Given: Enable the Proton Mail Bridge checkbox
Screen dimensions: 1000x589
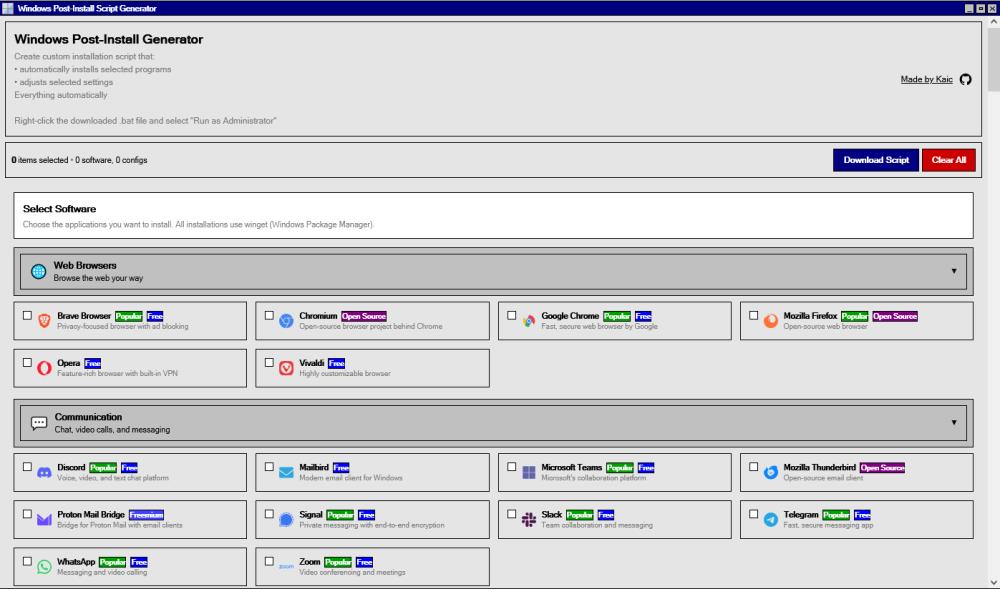Looking at the screenshot, I should point(27,514).
